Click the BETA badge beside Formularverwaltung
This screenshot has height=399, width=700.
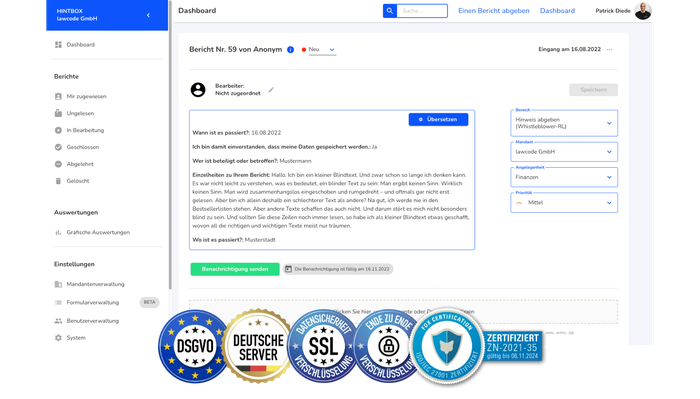(150, 302)
